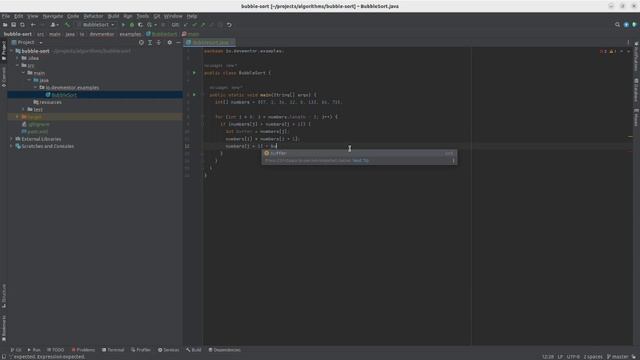Expand the test folder
This screenshot has height=360, width=640.
click(23, 109)
